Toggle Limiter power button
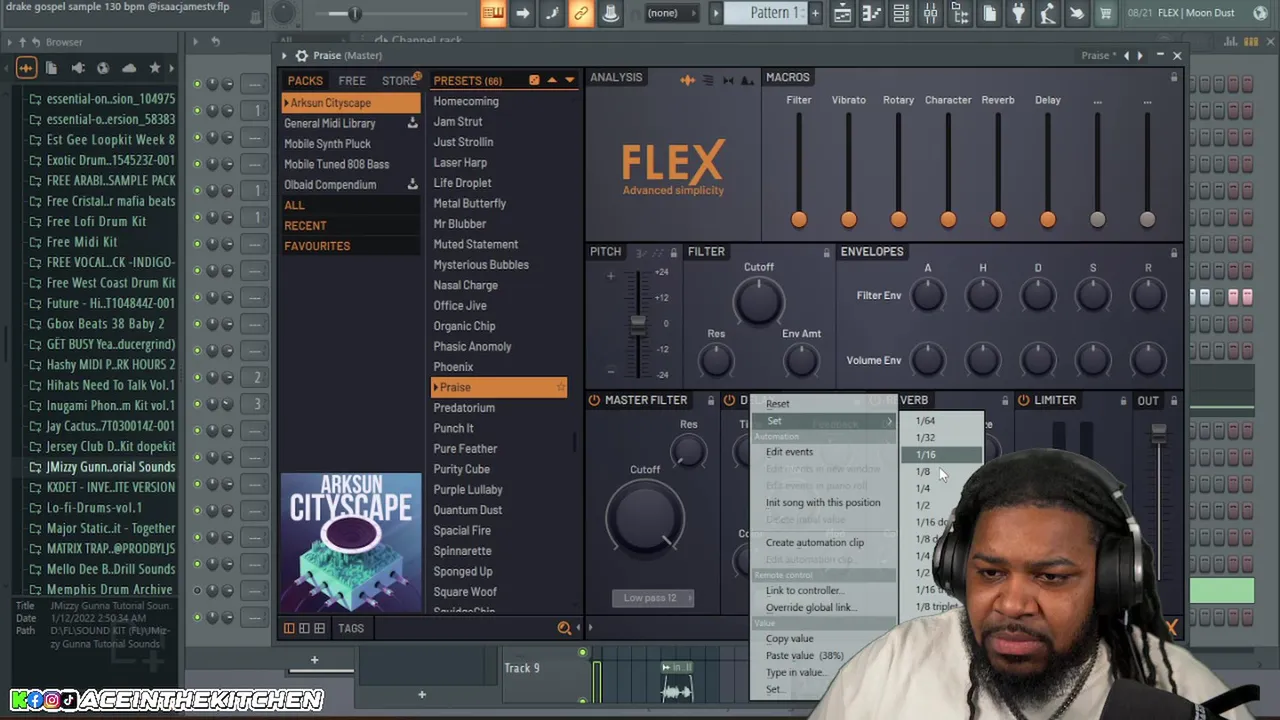The image size is (1280, 720). 1023,400
